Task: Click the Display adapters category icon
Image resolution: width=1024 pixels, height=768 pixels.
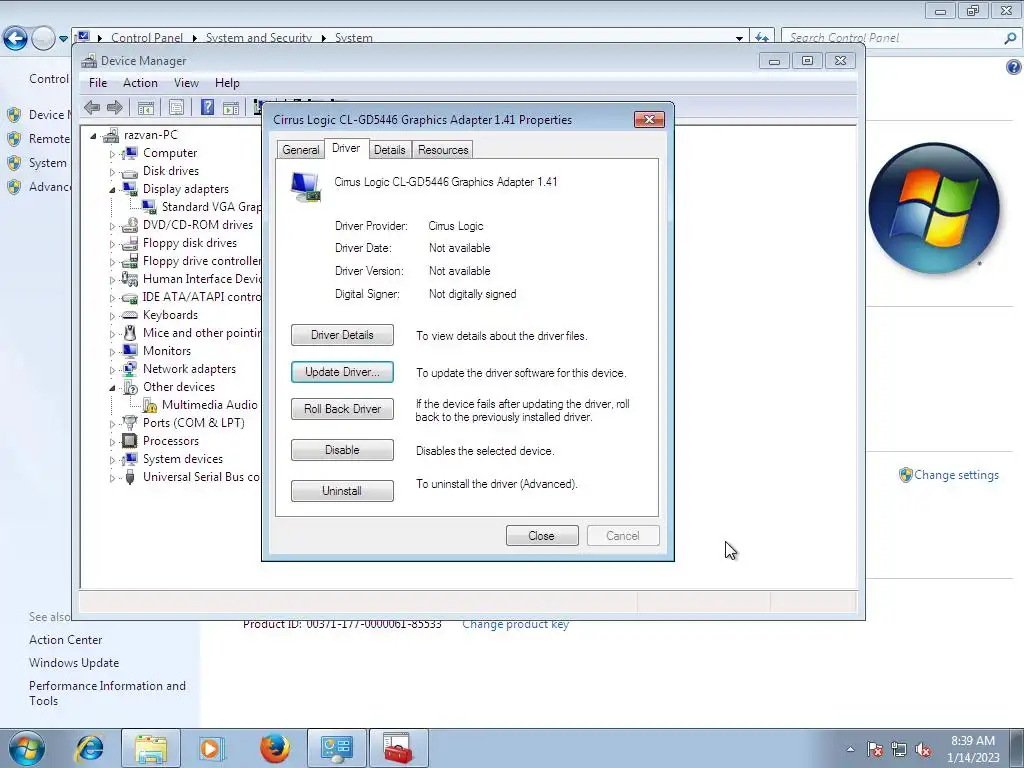Action: coord(130,189)
